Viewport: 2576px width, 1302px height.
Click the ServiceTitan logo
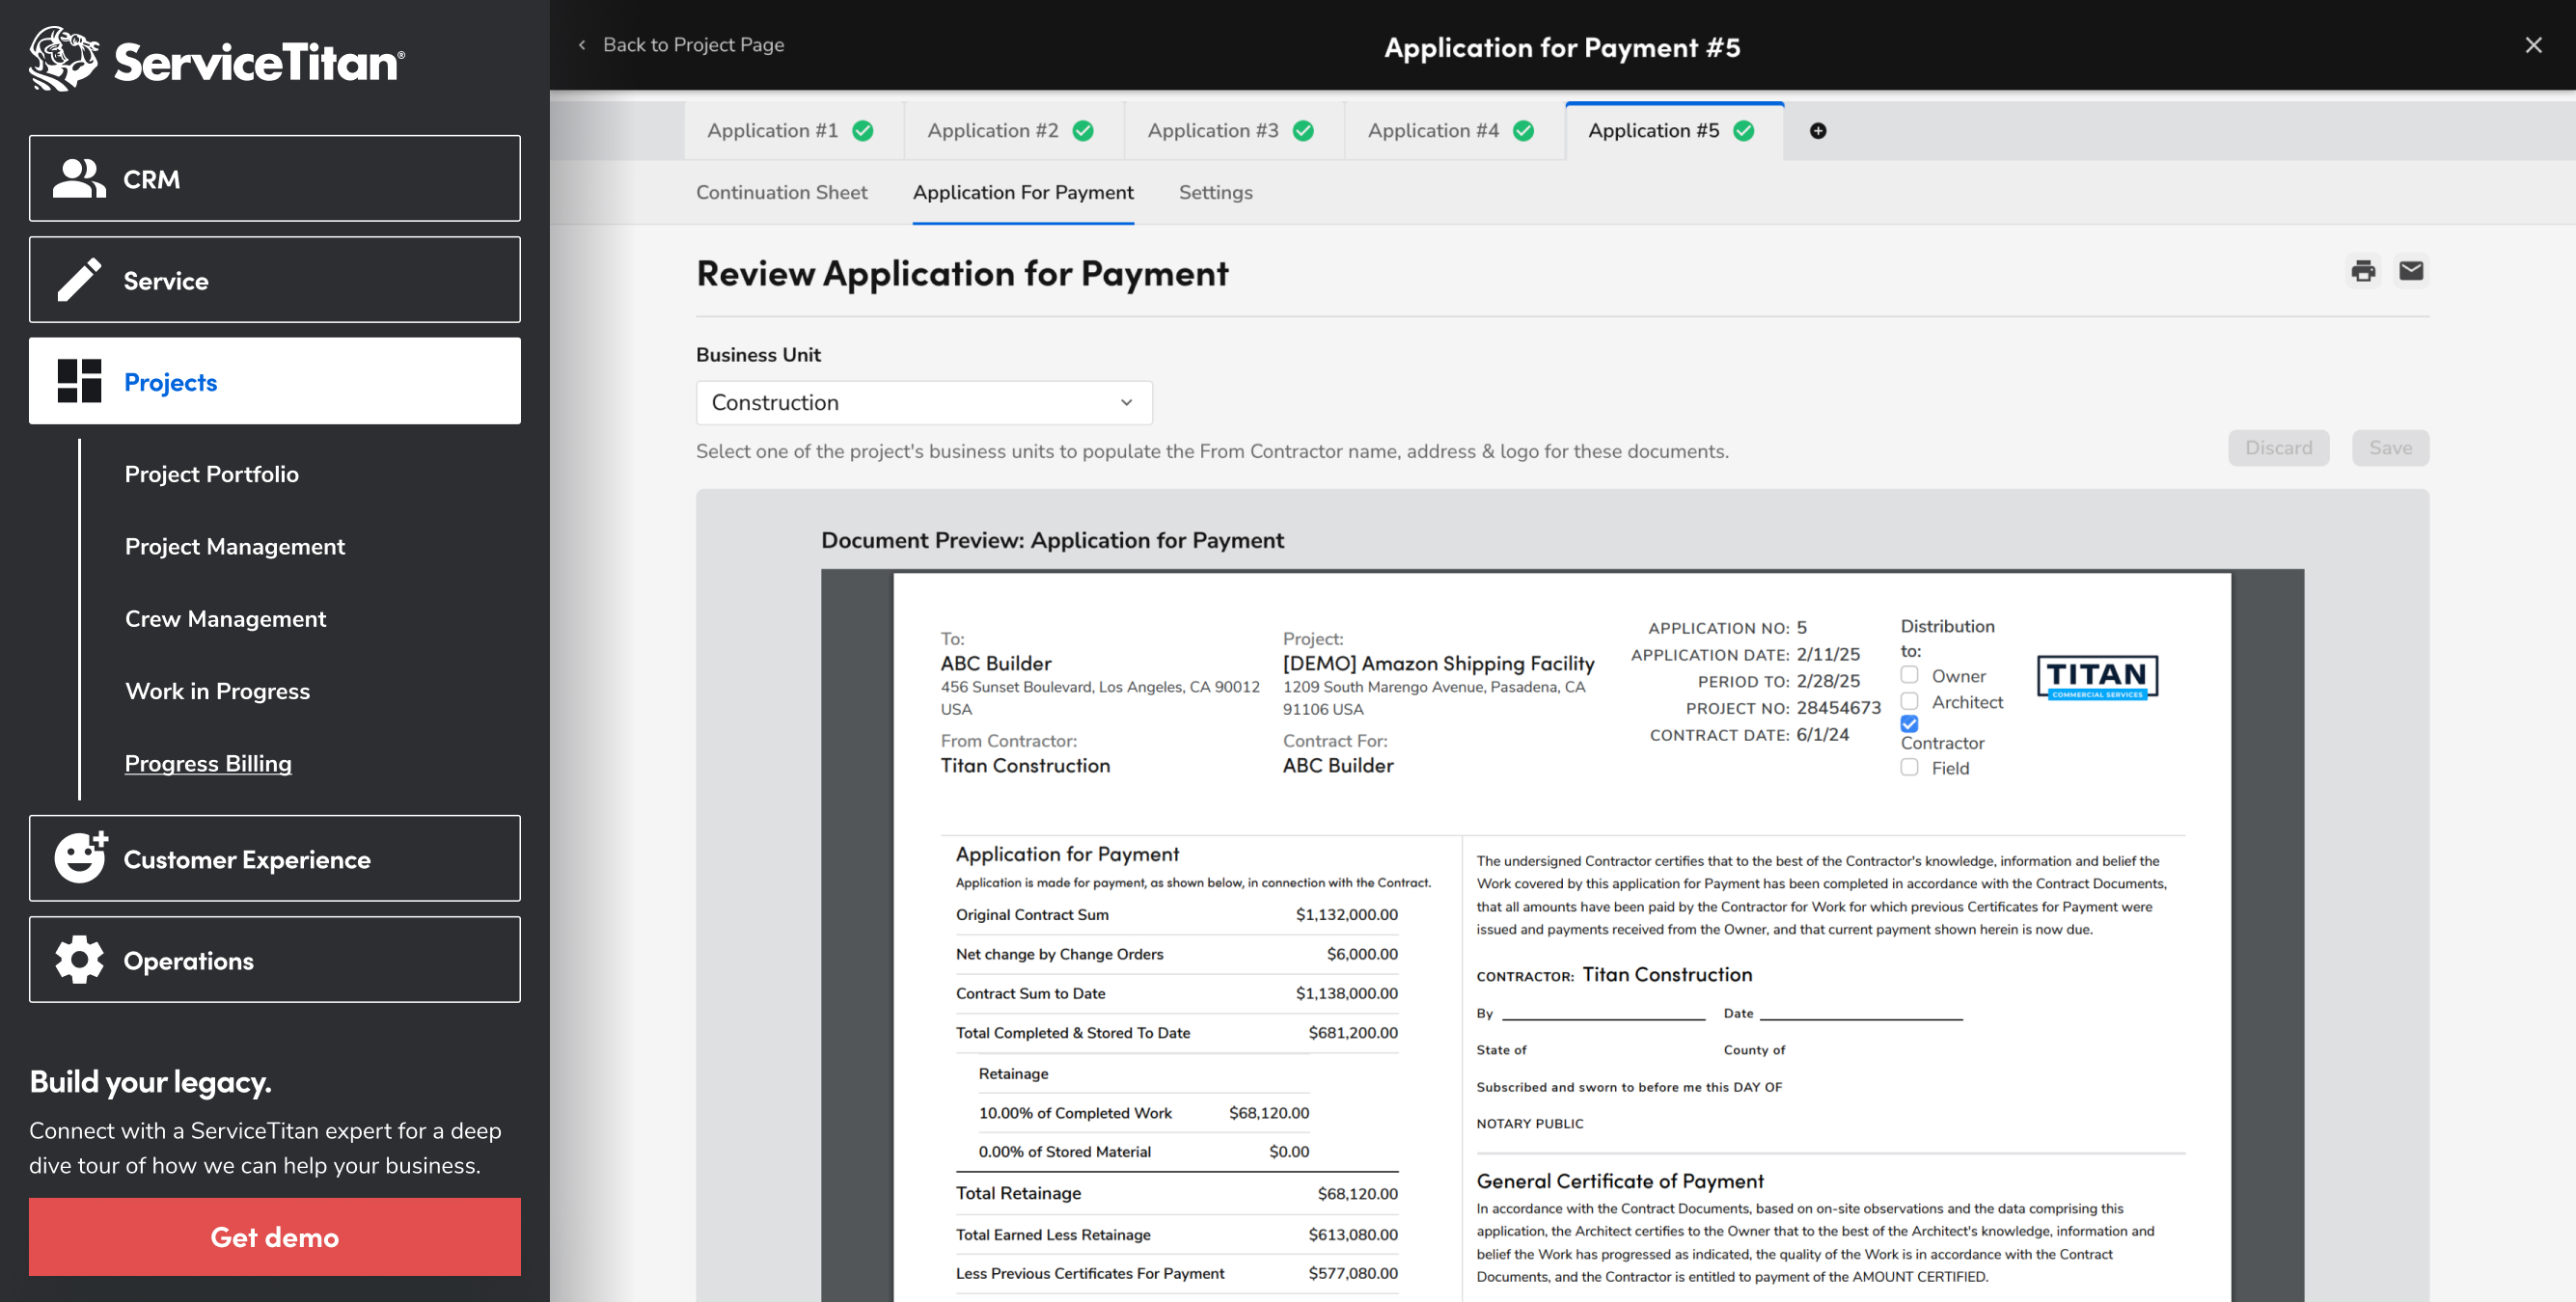[217, 60]
